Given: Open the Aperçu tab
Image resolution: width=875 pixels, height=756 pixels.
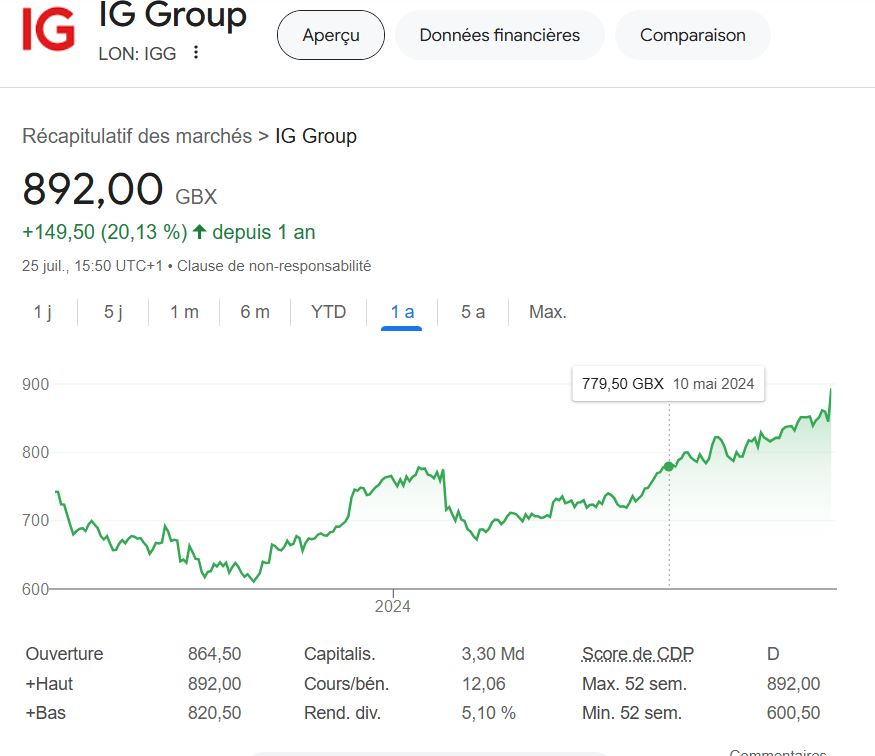Looking at the screenshot, I should [331, 36].
